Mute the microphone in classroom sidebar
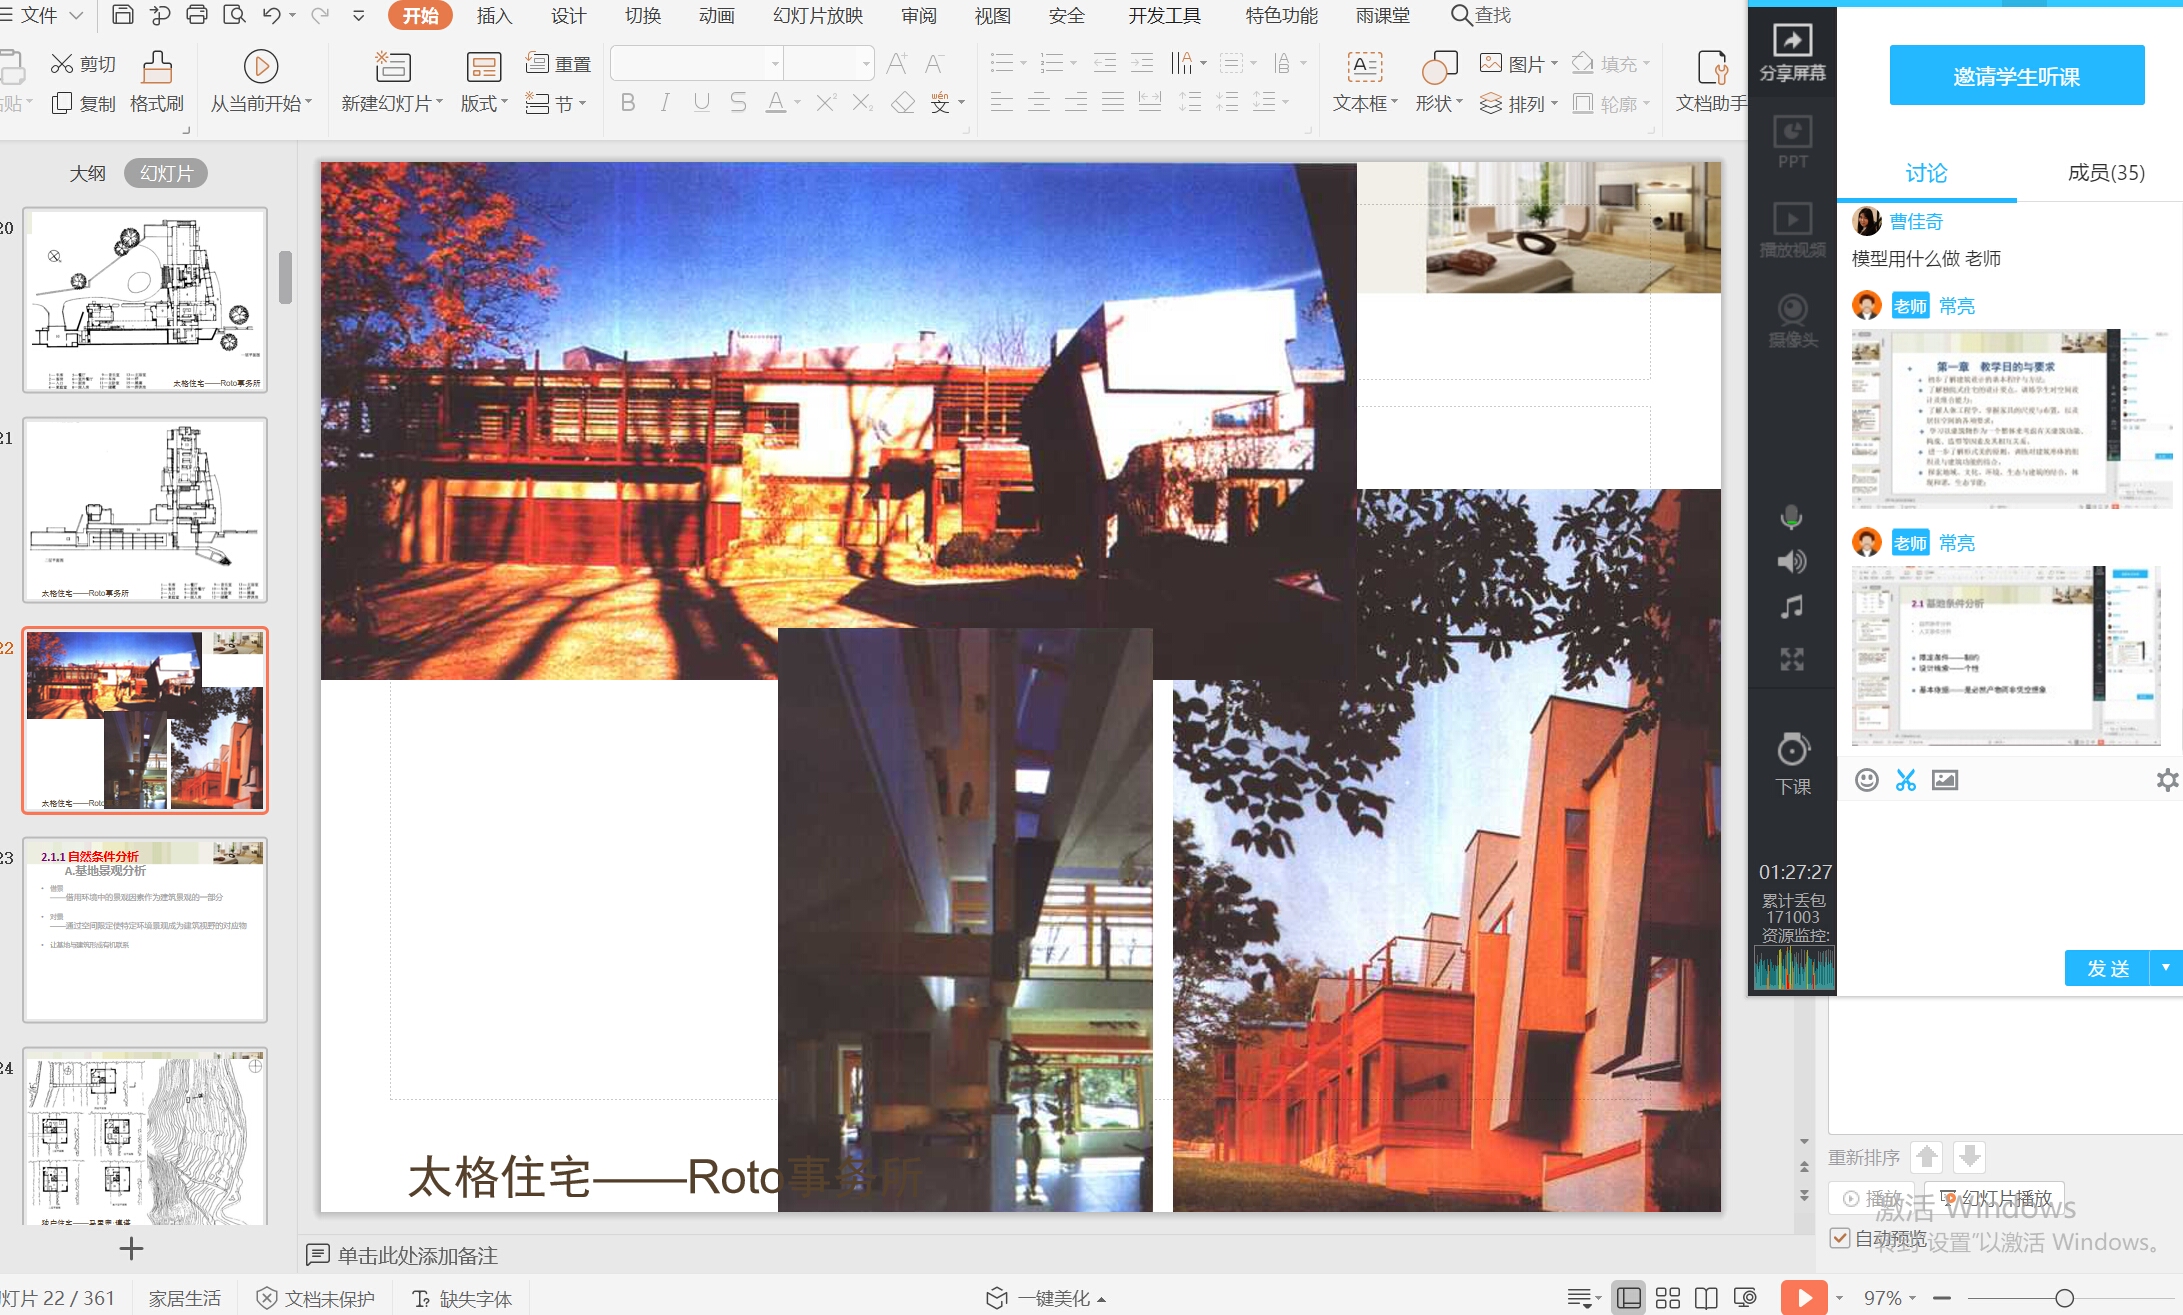 click(x=1791, y=517)
